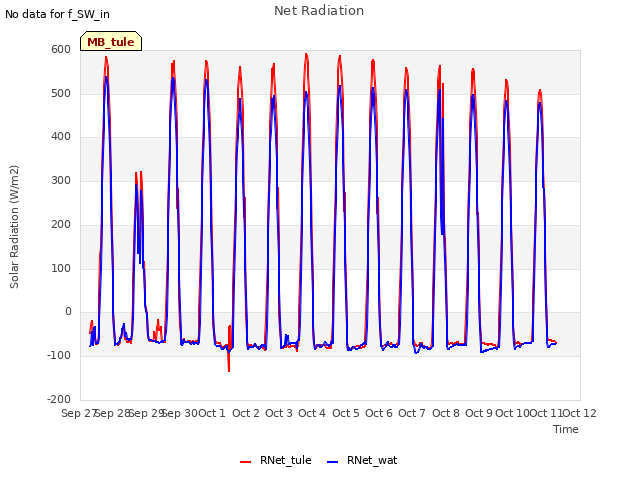This screenshot has width=640, height=480.
Task: Toggle the RNet_wat legend entry
Action: [362, 460]
